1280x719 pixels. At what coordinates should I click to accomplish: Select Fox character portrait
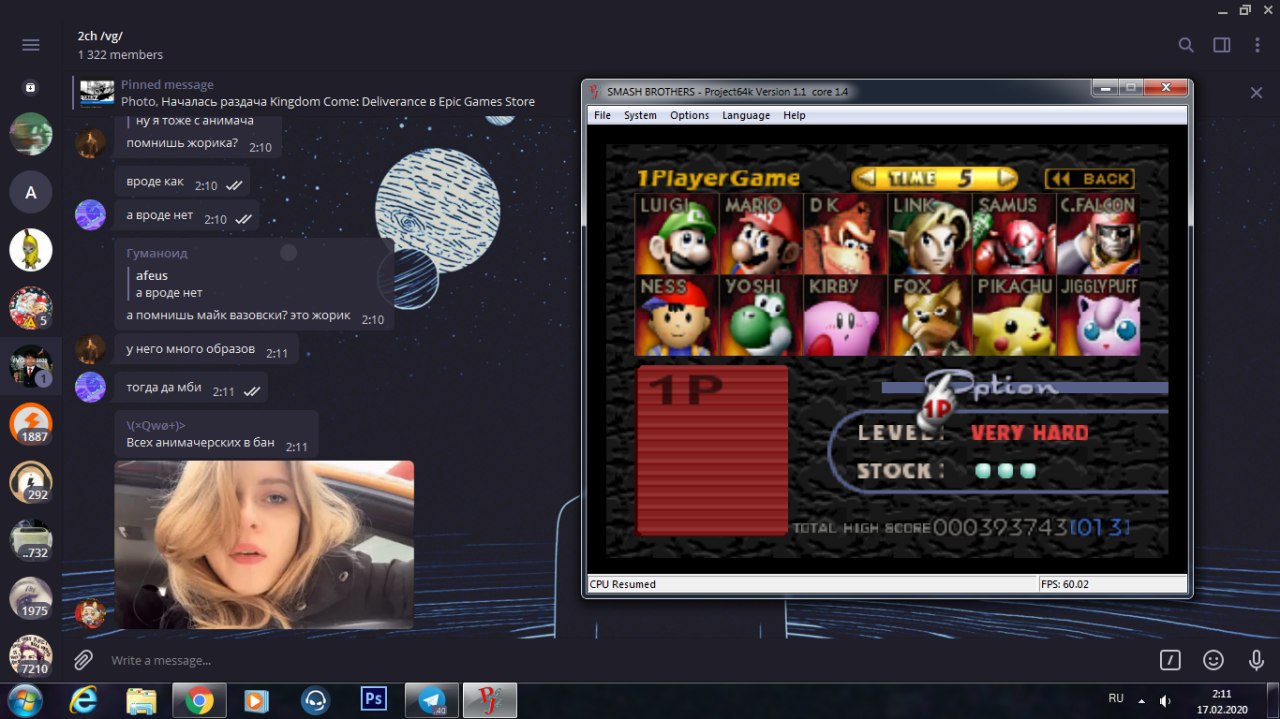pyautogui.click(x=929, y=316)
